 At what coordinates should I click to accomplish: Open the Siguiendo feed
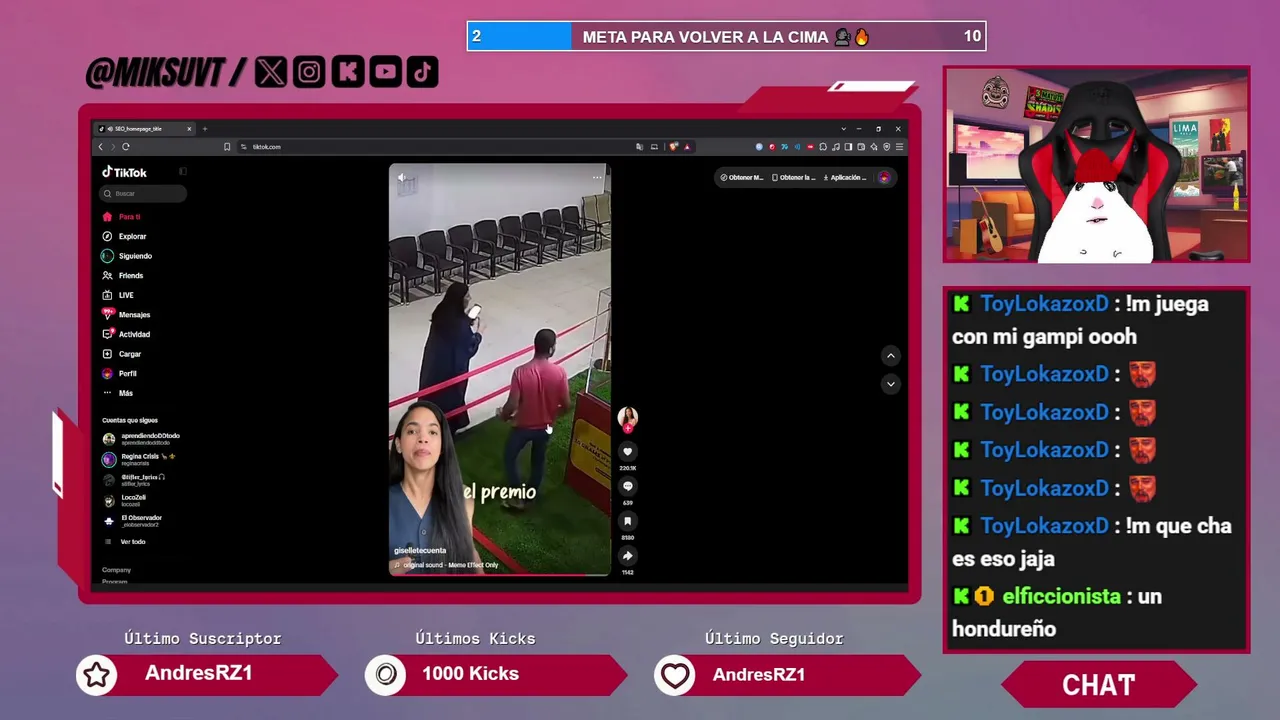point(127,256)
